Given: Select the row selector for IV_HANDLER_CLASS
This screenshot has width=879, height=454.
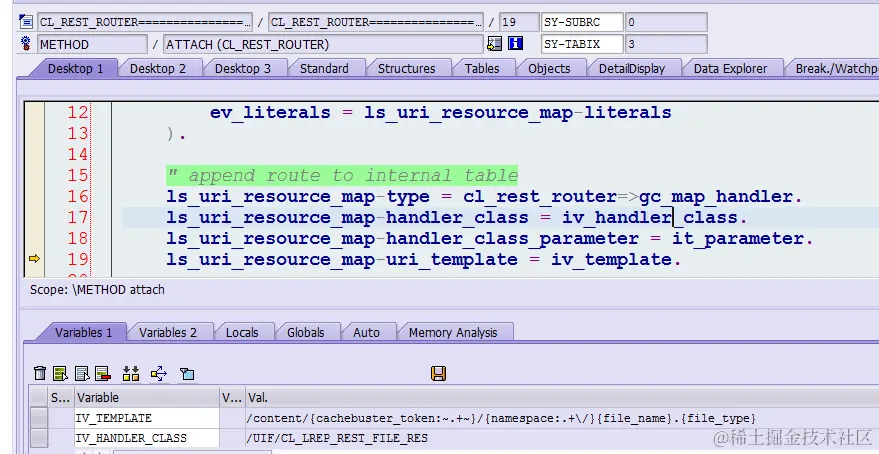Looking at the screenshot, I should point(39,438).
